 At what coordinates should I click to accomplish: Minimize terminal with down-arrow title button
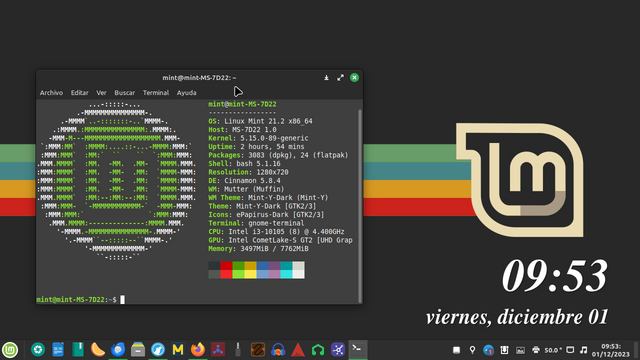(x=327, y=78)
